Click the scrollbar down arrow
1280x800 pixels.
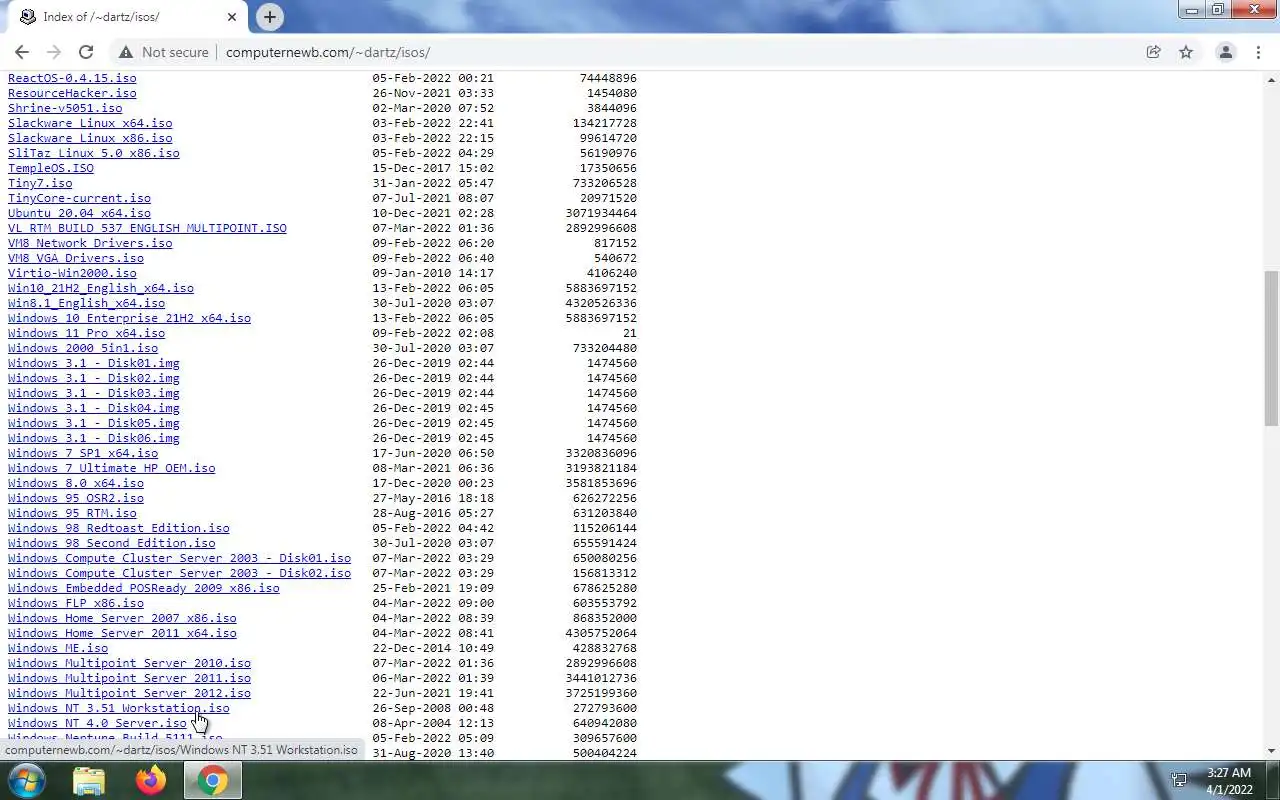point(1271,751)
